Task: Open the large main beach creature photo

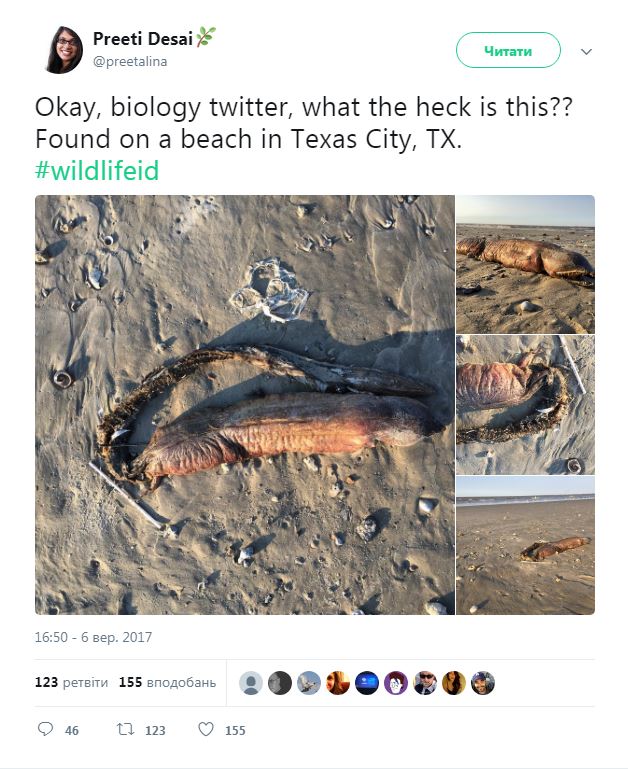Action: (x=245, y=404)
